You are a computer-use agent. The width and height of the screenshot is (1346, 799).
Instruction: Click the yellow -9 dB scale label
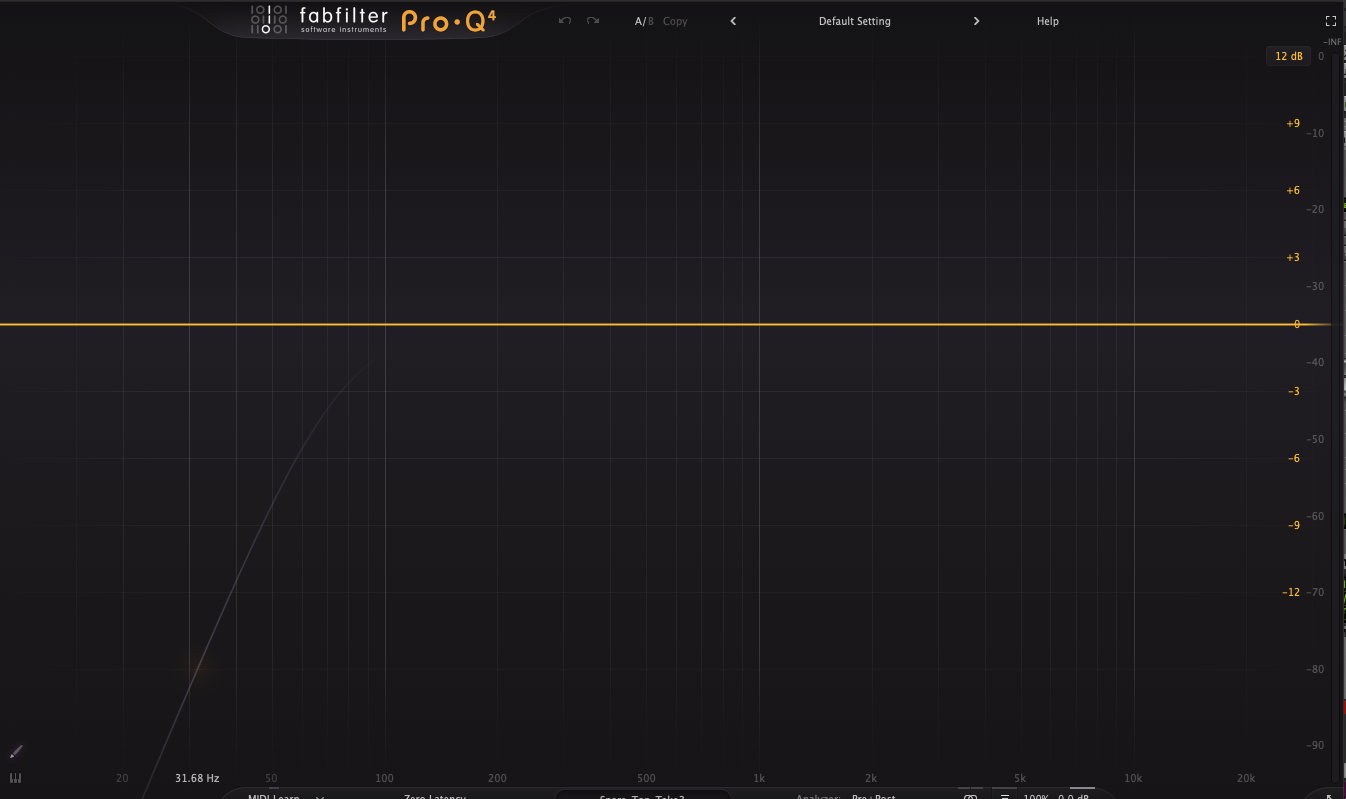(x=1294, y=525)
